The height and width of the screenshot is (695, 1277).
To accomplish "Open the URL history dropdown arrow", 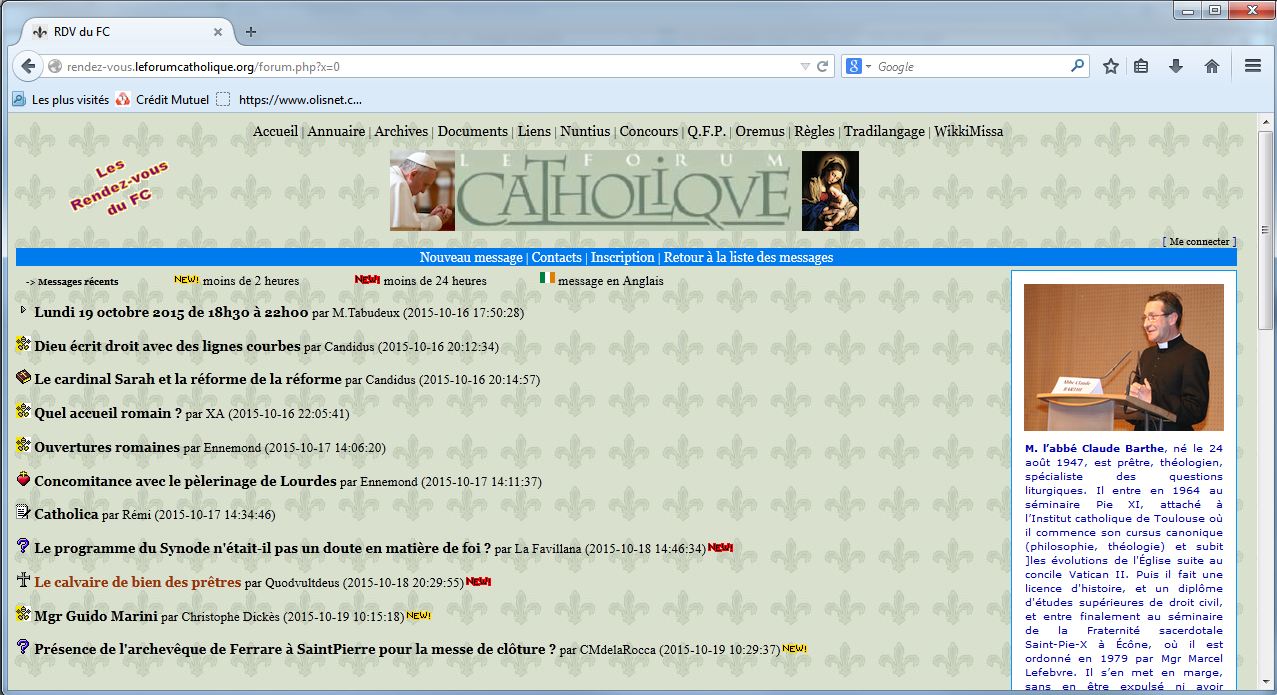I will (x=805, y=67).
